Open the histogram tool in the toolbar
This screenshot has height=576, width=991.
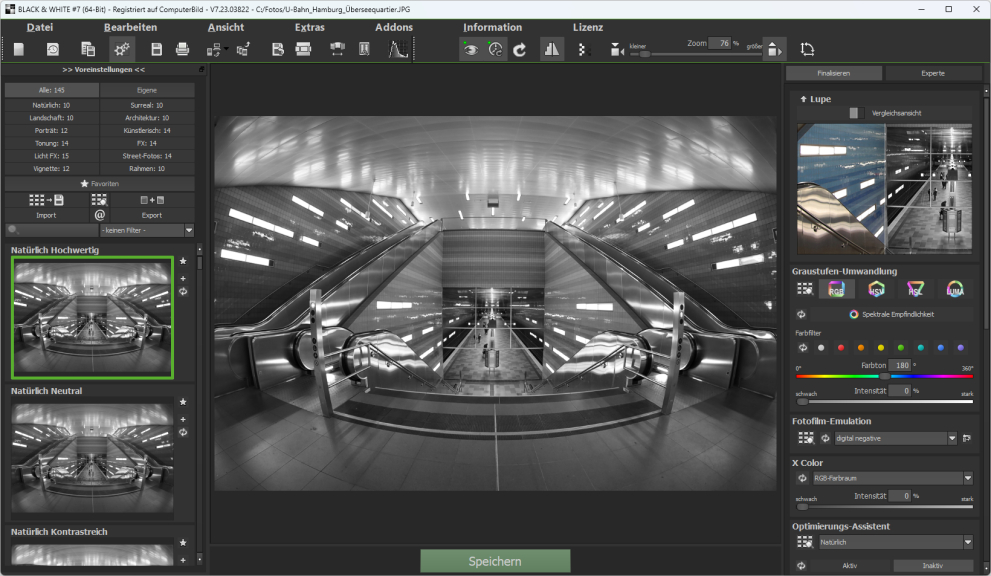[398, 48]
